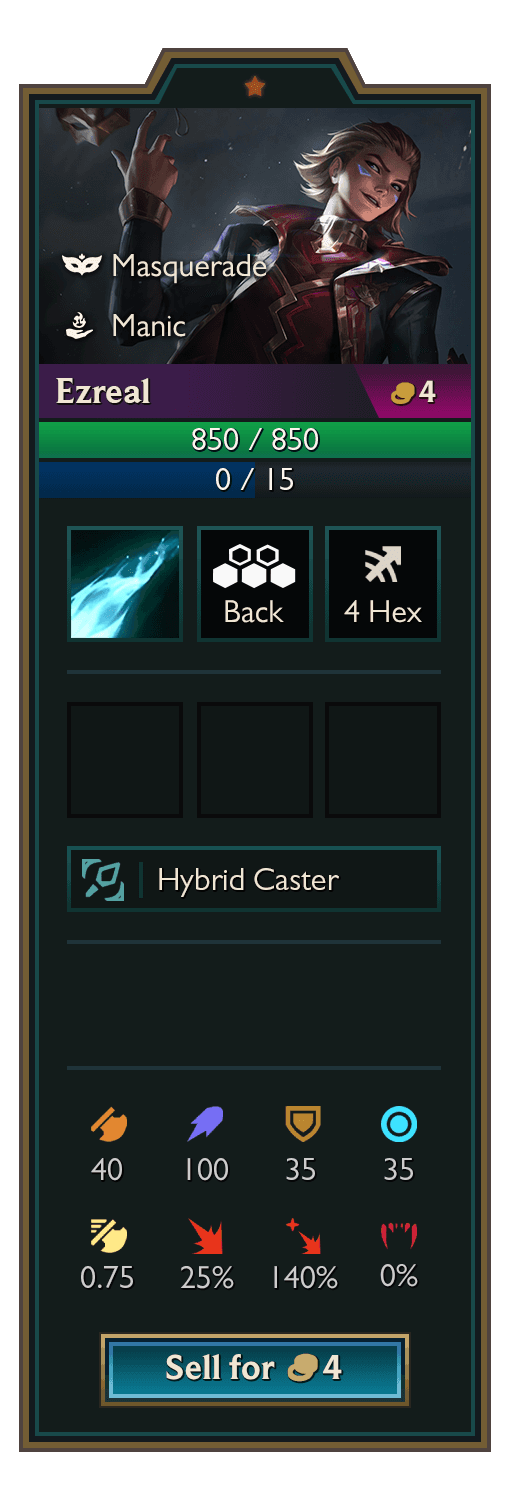The width and height of the screenshot is (510, 1500).
Task: Click the crit chance icon above 25%
Action: click(x=206, y=1236)
